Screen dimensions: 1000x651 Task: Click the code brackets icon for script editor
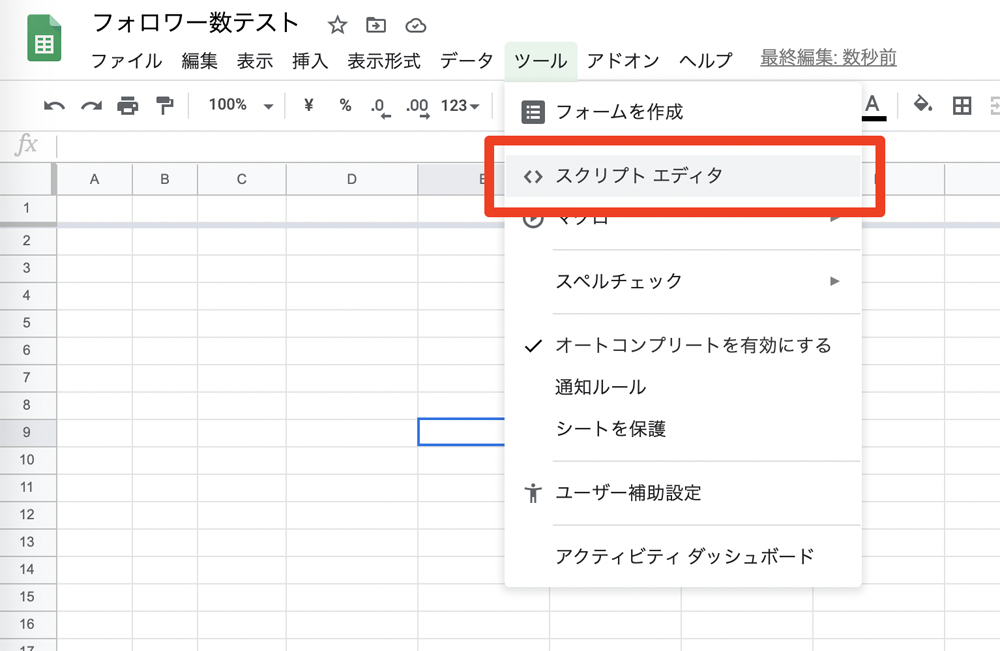tap(533, 177)
